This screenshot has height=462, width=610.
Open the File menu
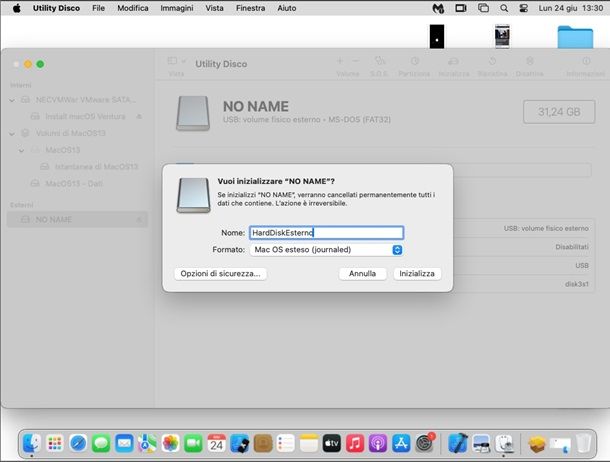click(98, 8)
